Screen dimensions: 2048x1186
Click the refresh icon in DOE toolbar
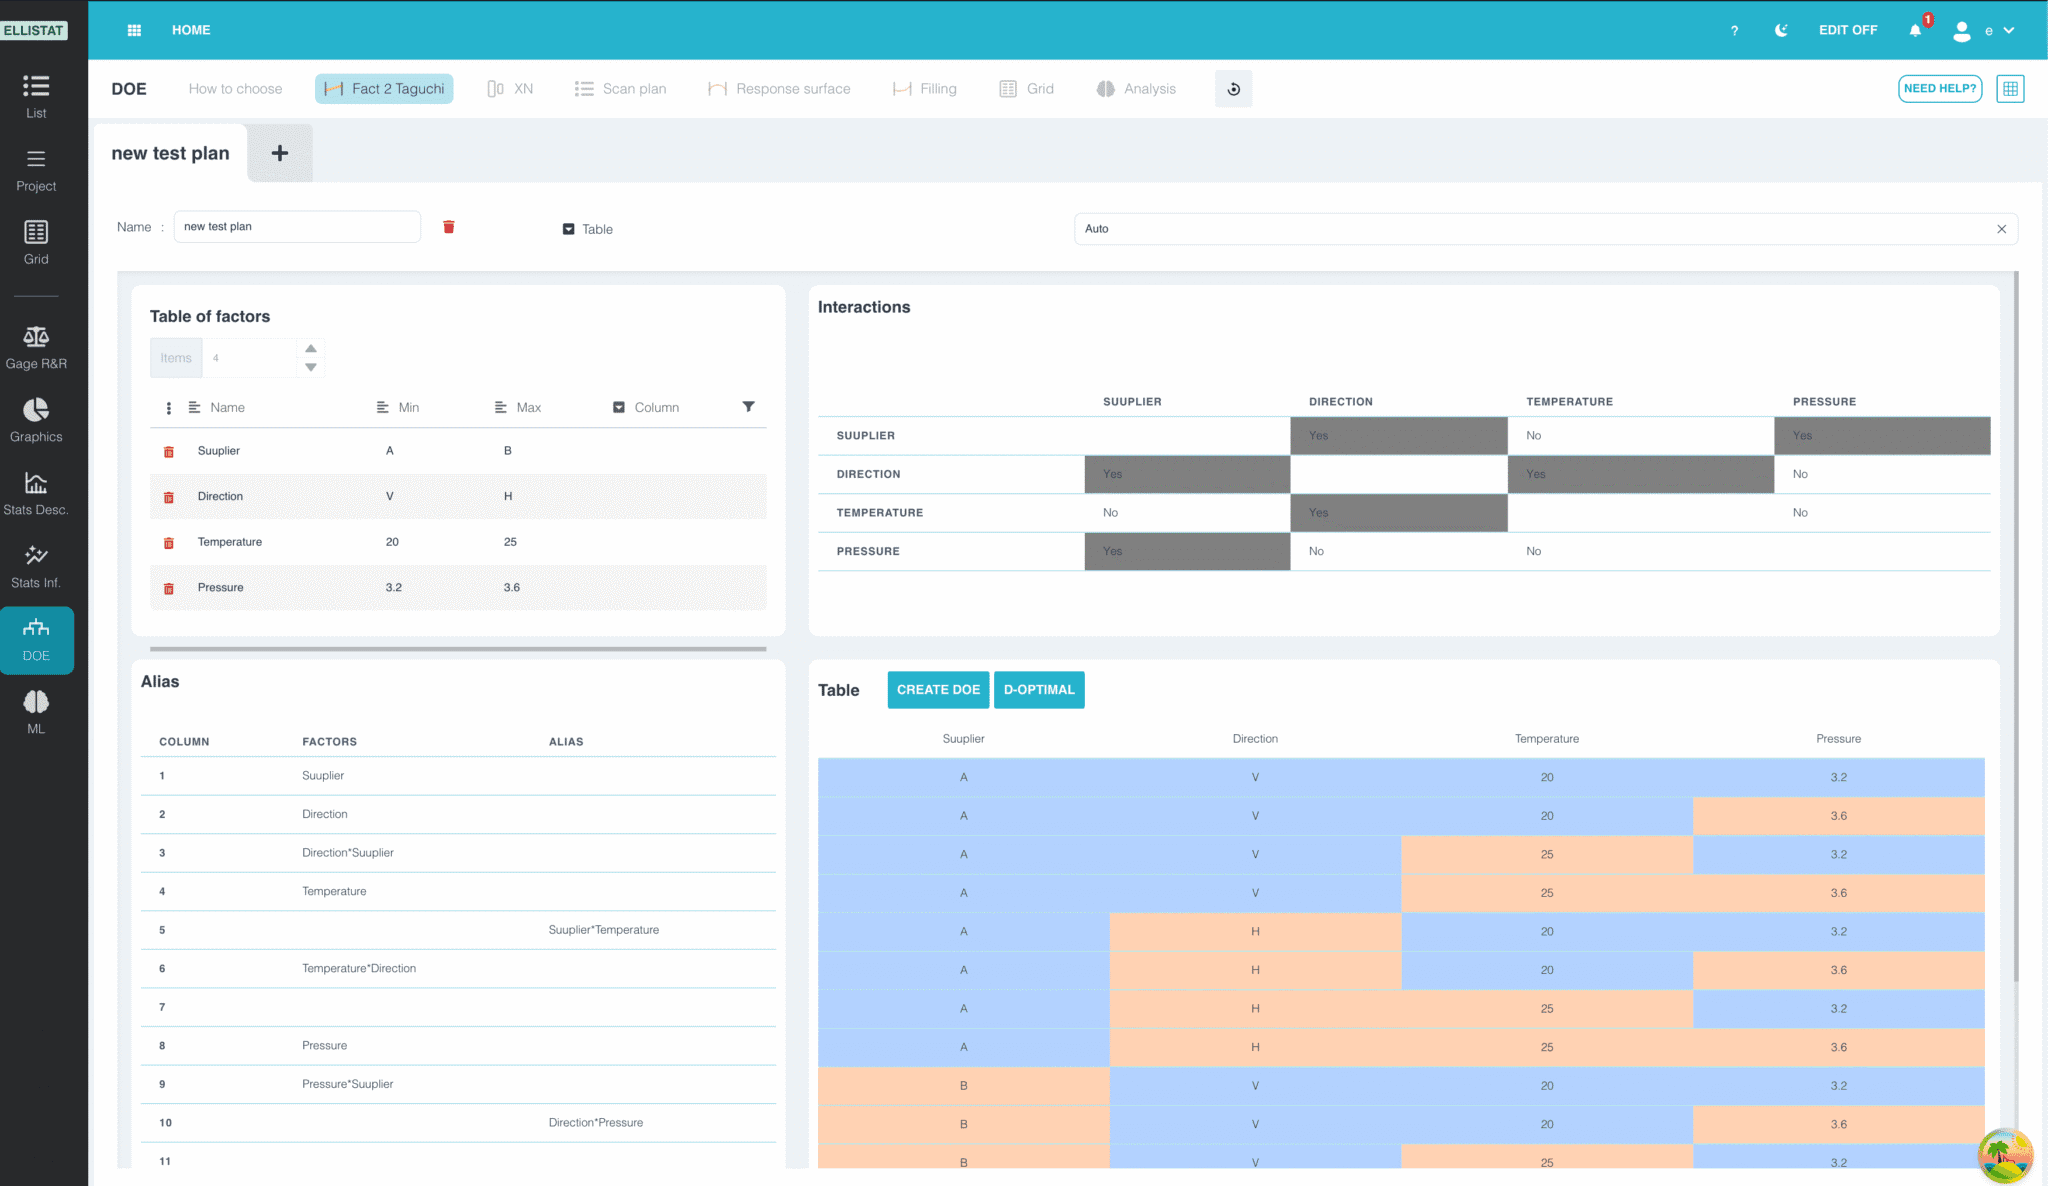1233,89
